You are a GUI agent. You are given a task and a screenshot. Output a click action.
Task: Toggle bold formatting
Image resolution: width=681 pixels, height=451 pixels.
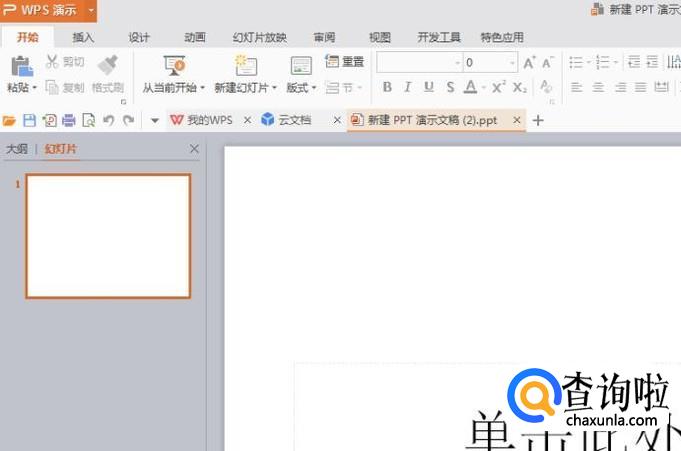pyautogui.click(x=387, y=87)
